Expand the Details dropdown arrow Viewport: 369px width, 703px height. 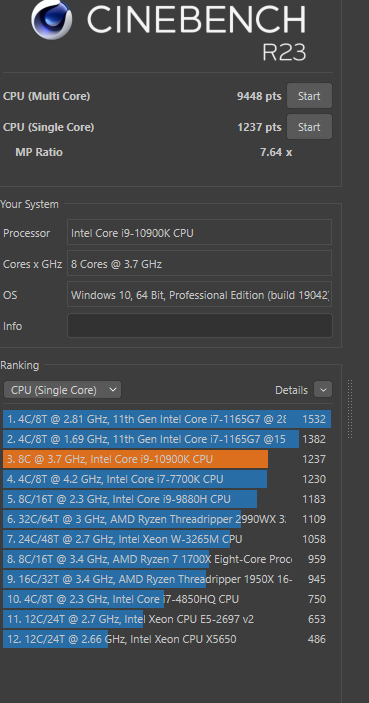(323, 390)
